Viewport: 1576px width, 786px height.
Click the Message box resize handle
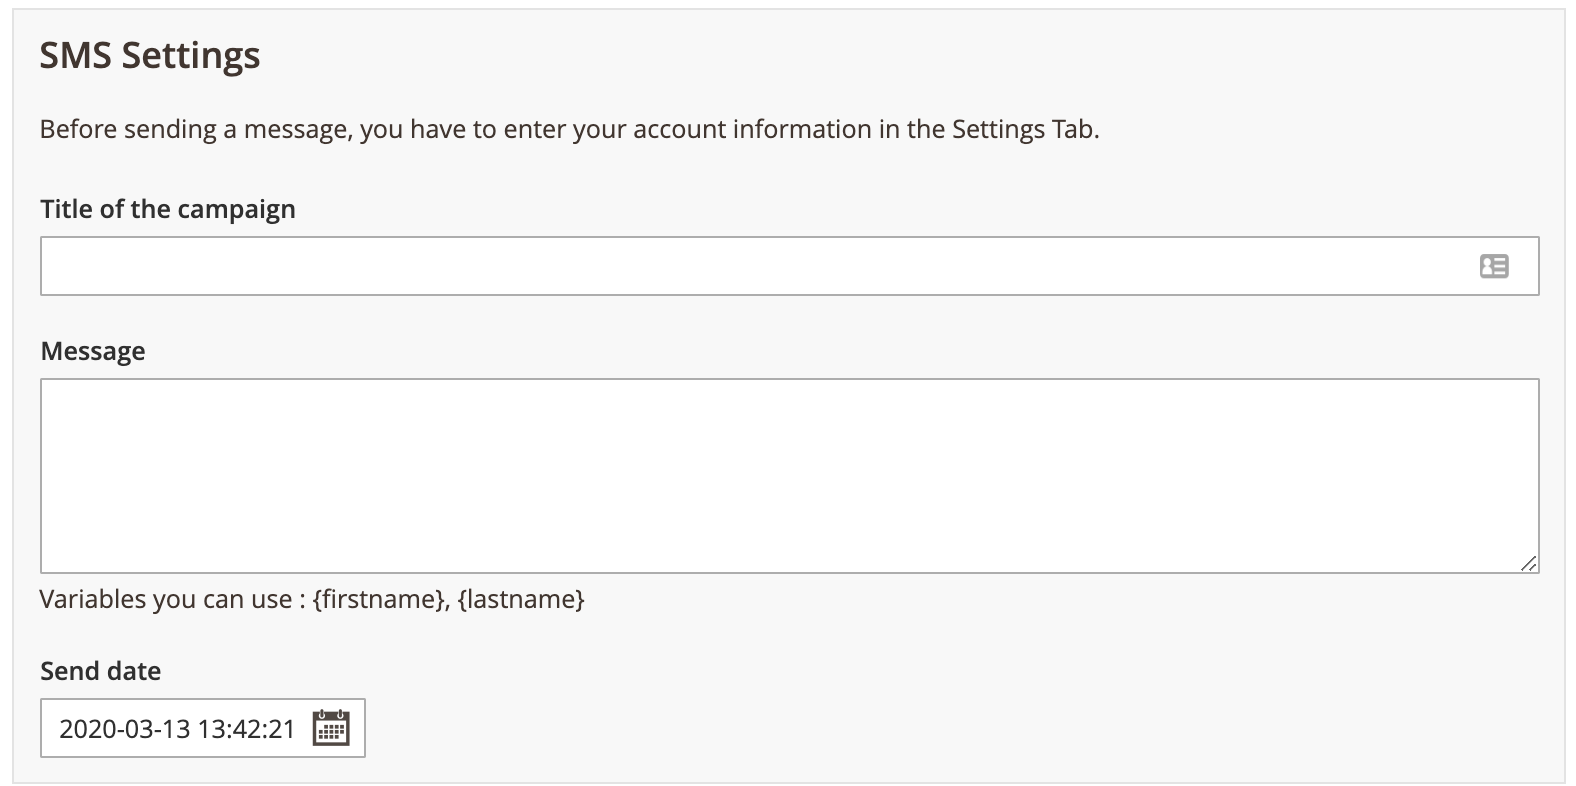pos(1529,564)
